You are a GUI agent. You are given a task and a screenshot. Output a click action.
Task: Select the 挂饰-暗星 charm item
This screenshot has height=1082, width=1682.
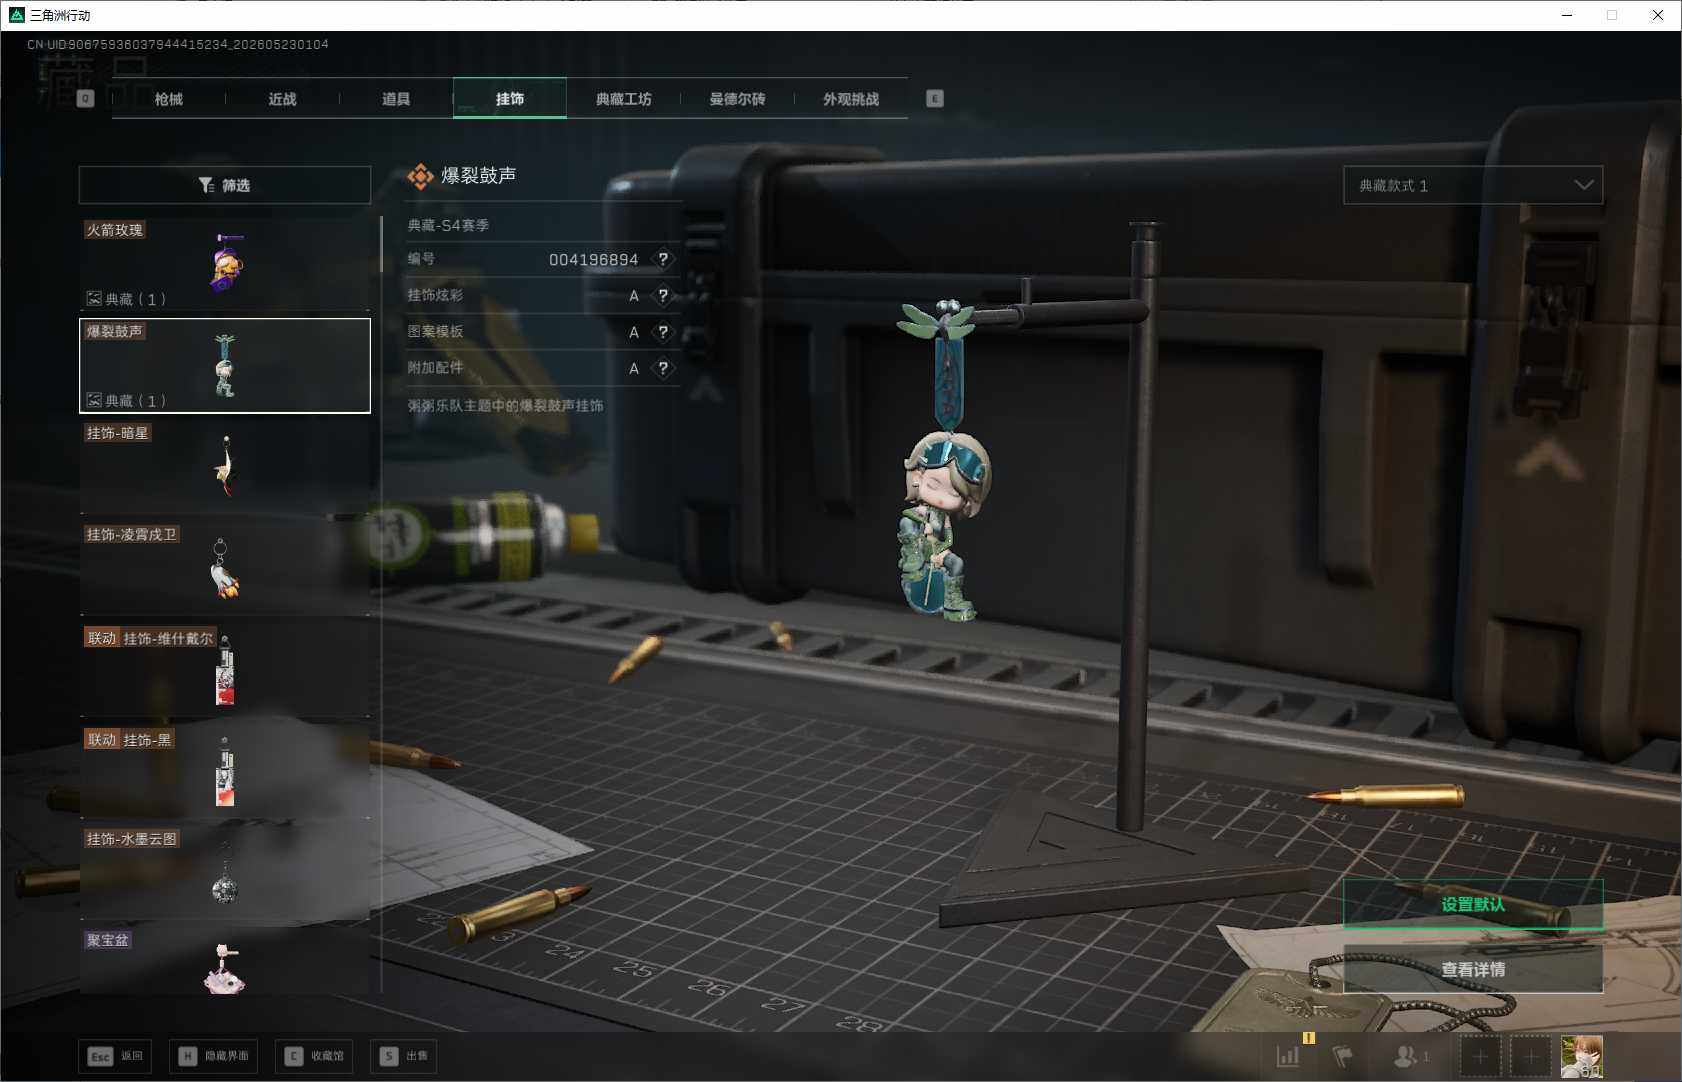(x=225, y=467)
